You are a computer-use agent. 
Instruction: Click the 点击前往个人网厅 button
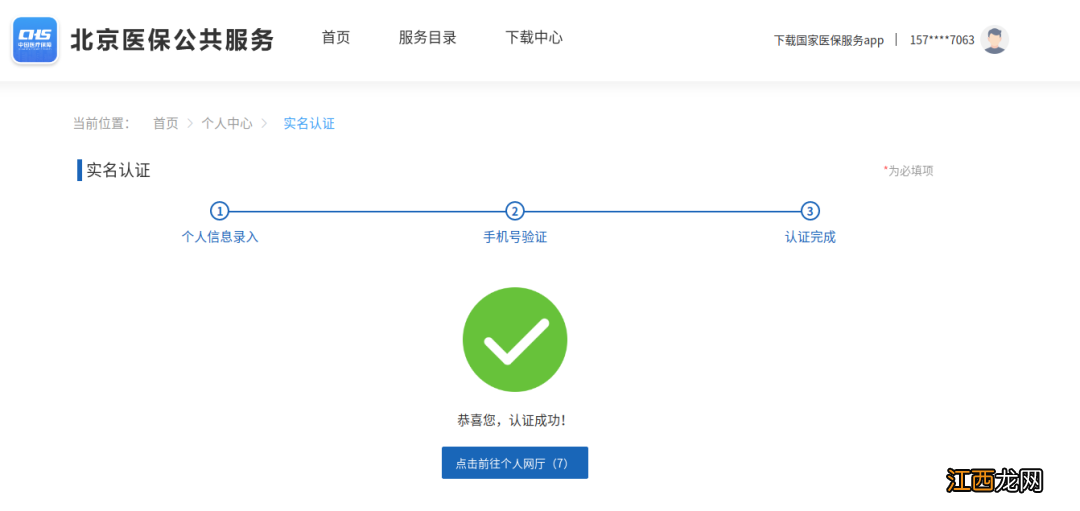[515, 463]
